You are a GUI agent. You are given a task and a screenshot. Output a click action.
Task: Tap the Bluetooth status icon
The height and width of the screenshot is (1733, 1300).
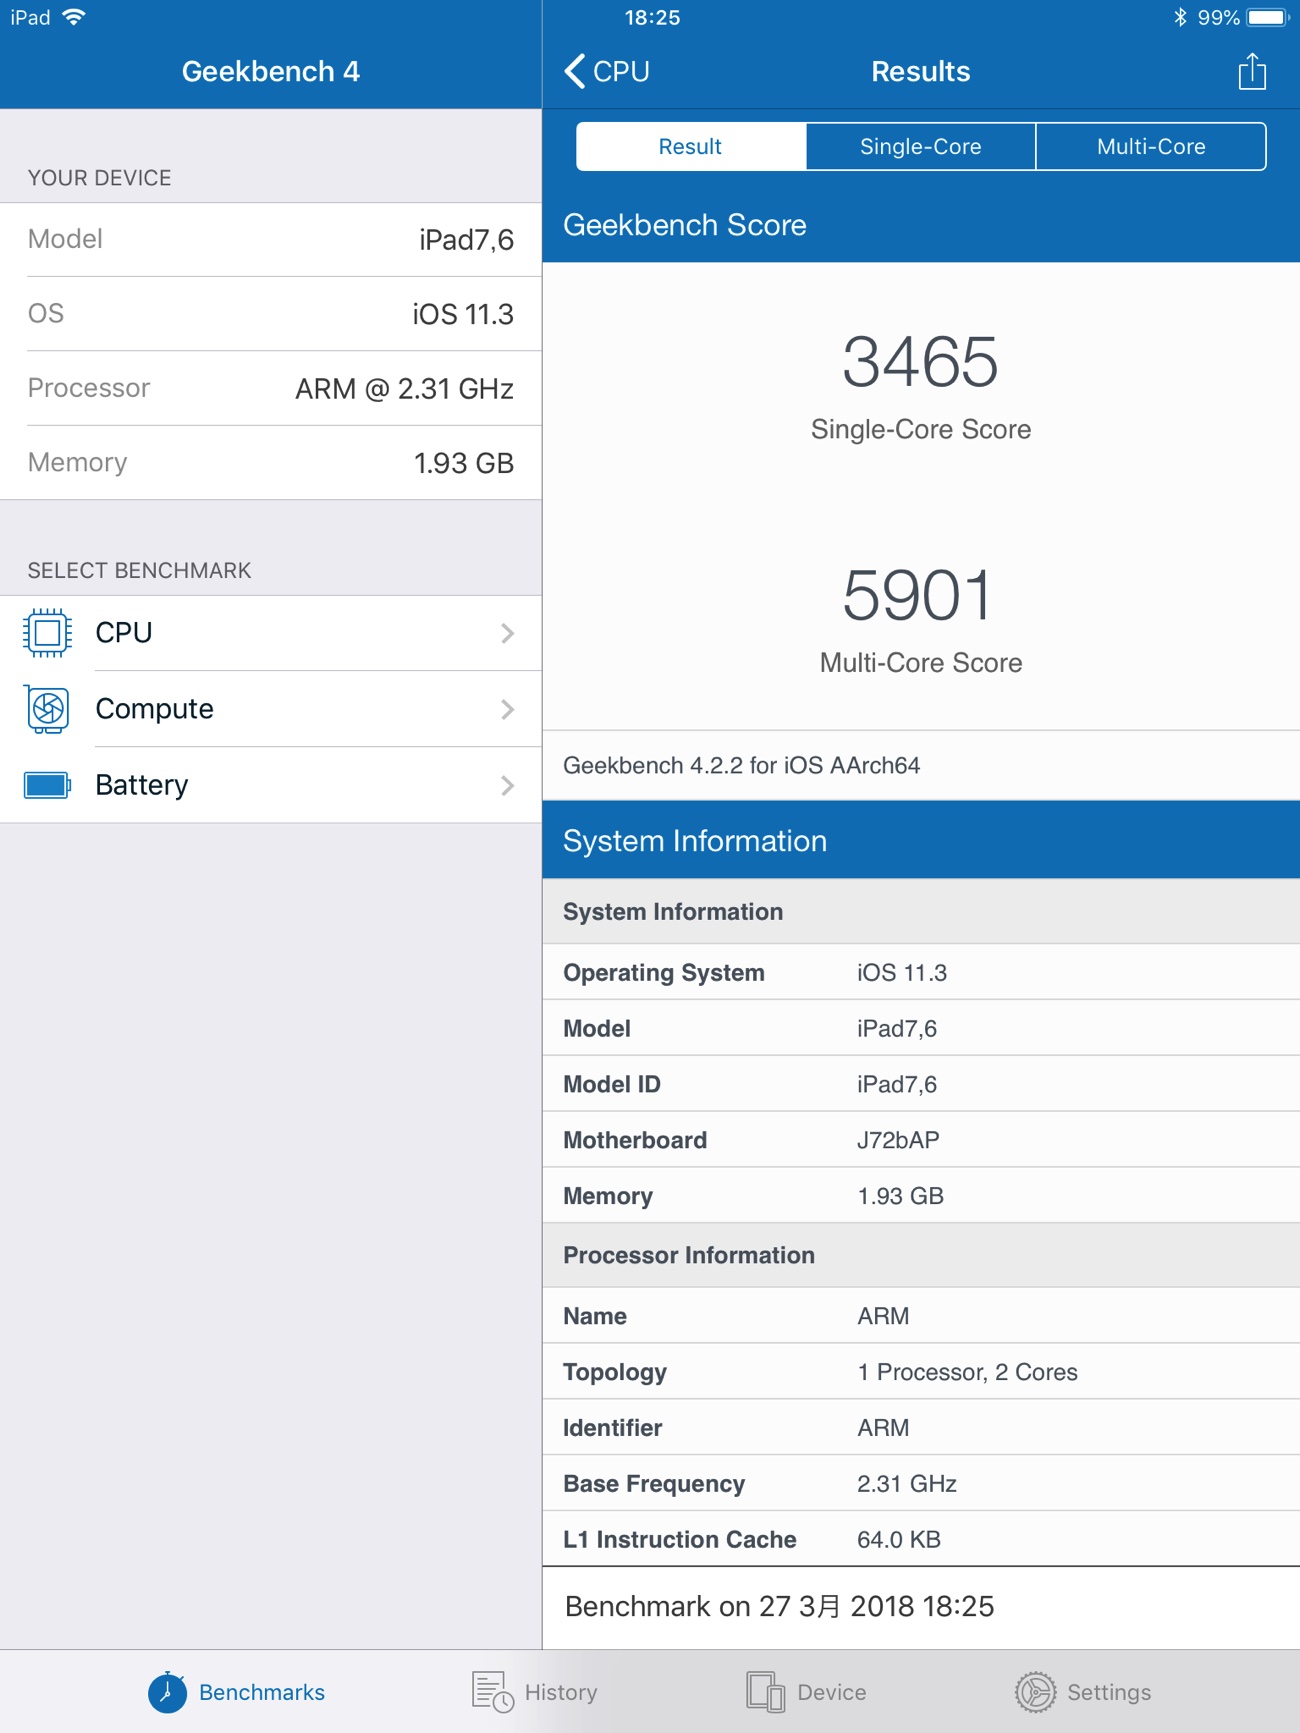[x=1180, y=17]
